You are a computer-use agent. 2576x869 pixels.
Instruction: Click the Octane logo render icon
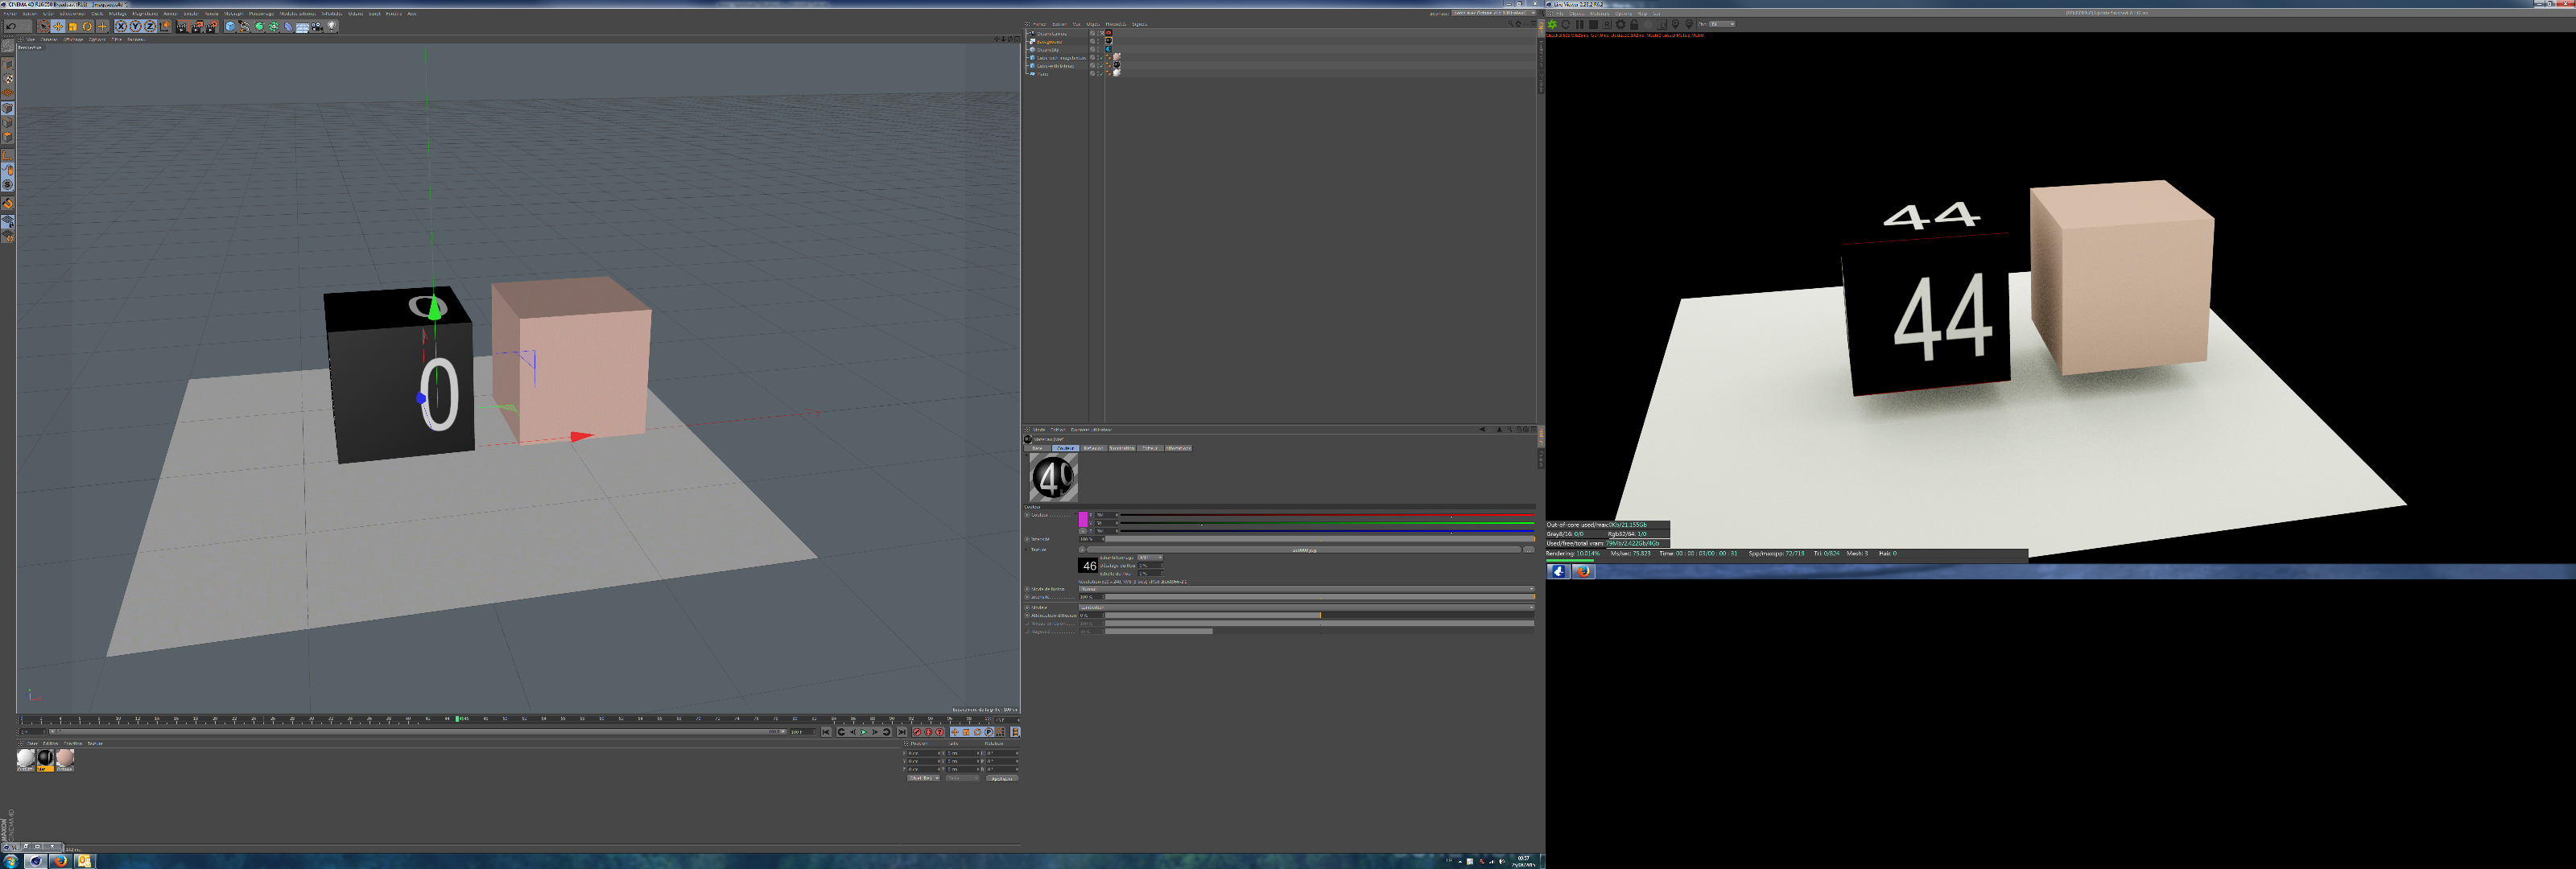[x=1553, y=25]
